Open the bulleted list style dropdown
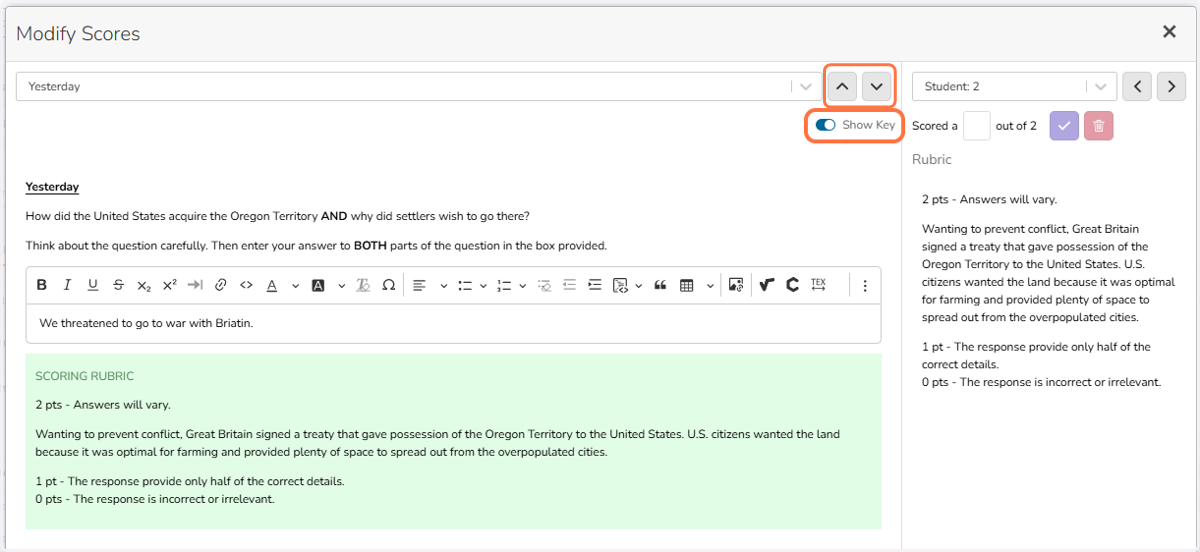 484,285
